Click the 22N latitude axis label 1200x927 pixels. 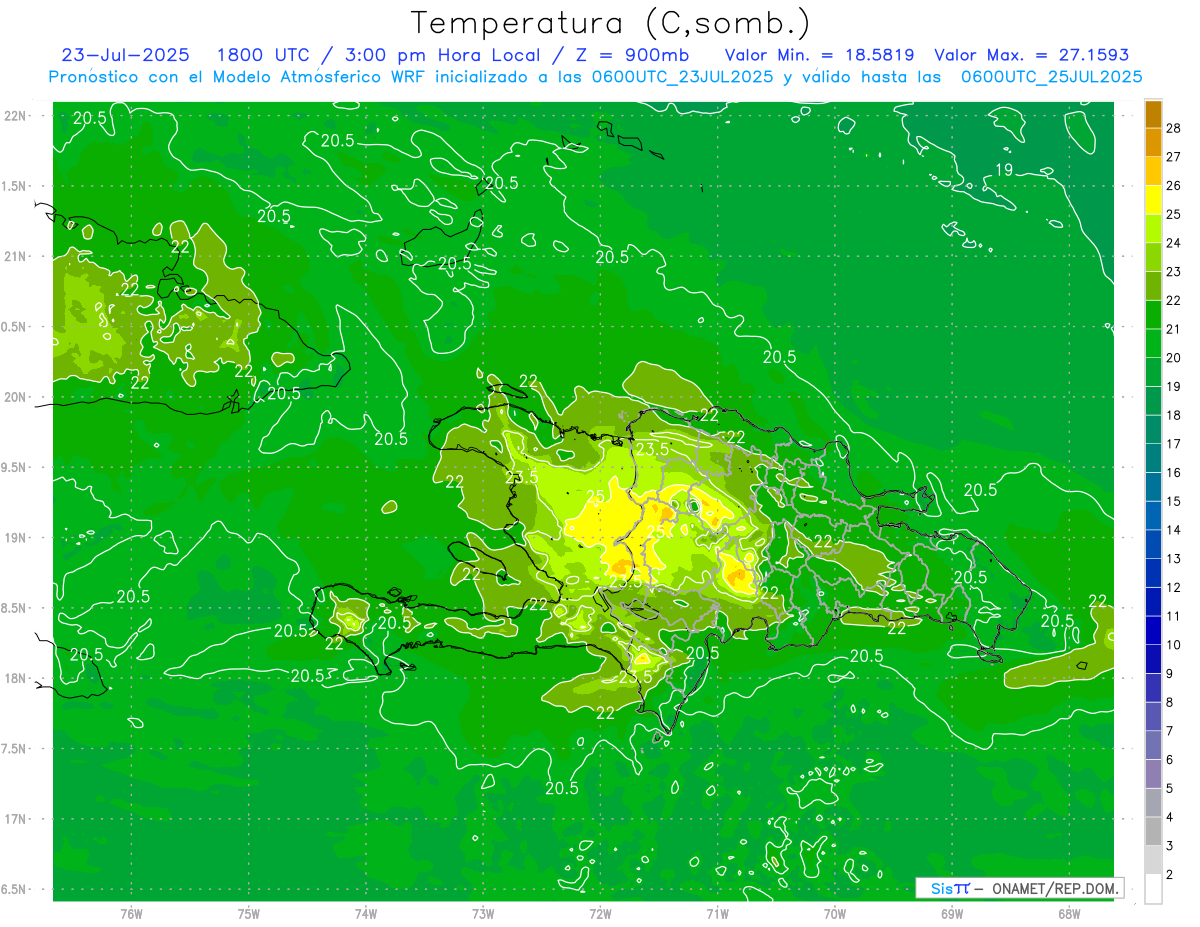click(15, 116)
